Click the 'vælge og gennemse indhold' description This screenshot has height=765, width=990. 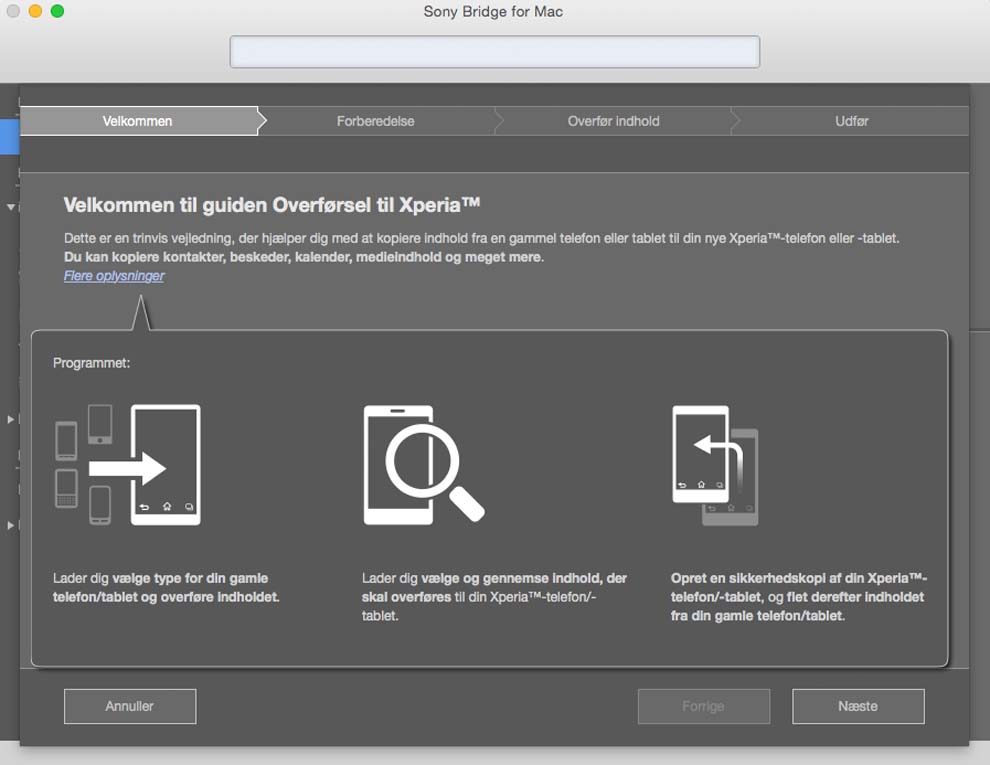tap(494, 596)
